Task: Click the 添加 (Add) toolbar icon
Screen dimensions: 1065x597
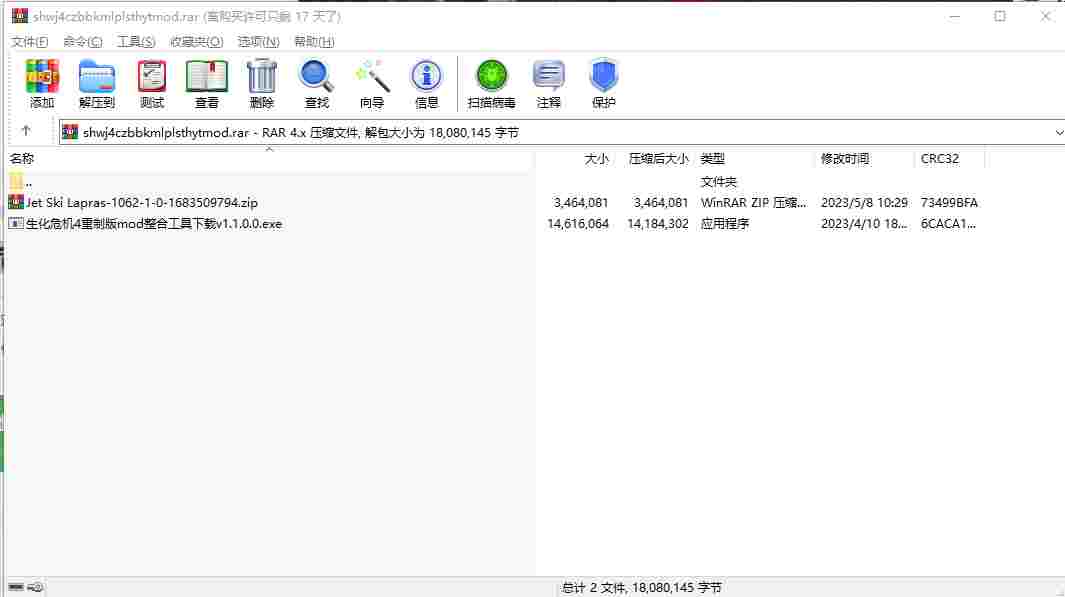Action: point(41,83)
